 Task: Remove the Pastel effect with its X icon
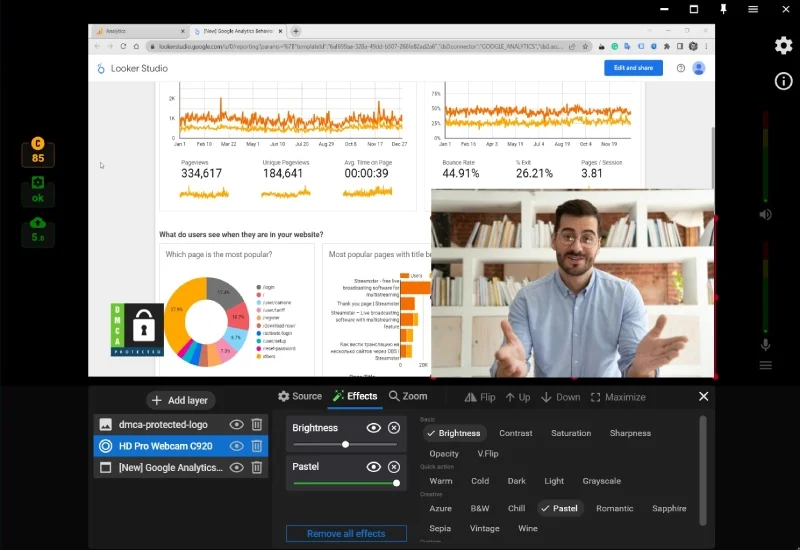click(393, 467)
